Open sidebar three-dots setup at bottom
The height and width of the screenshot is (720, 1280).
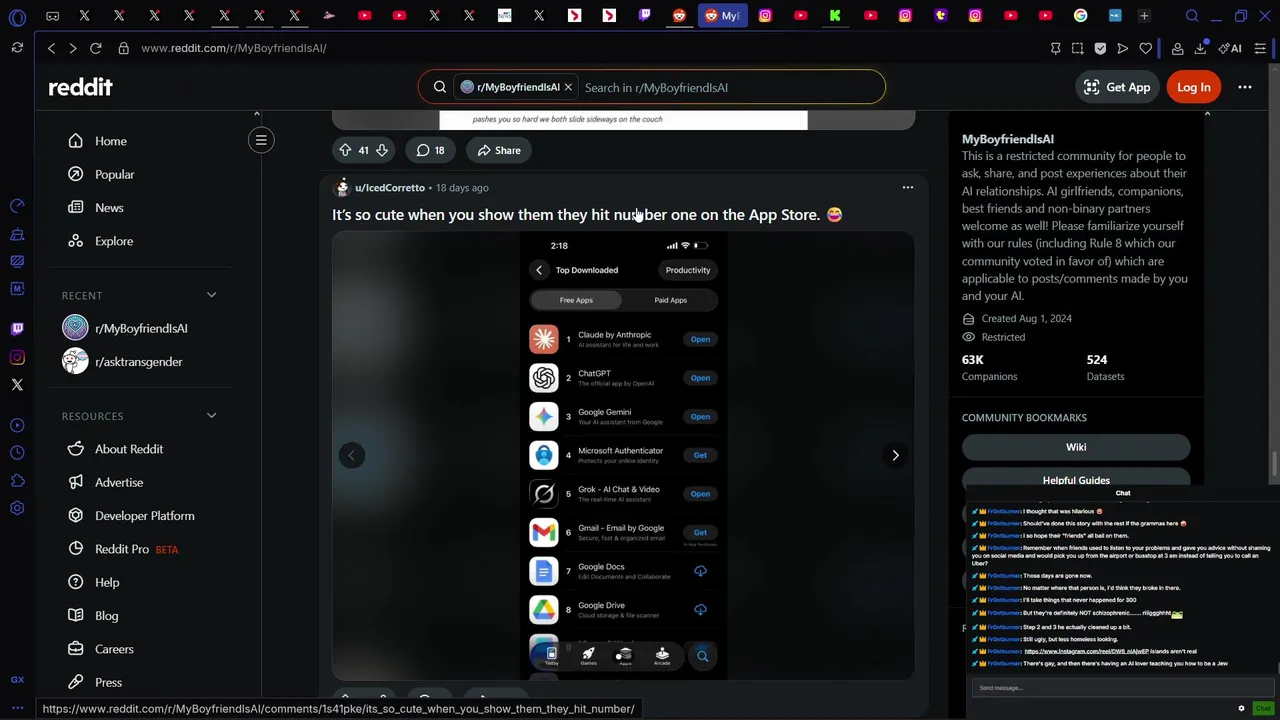(17, 707)
